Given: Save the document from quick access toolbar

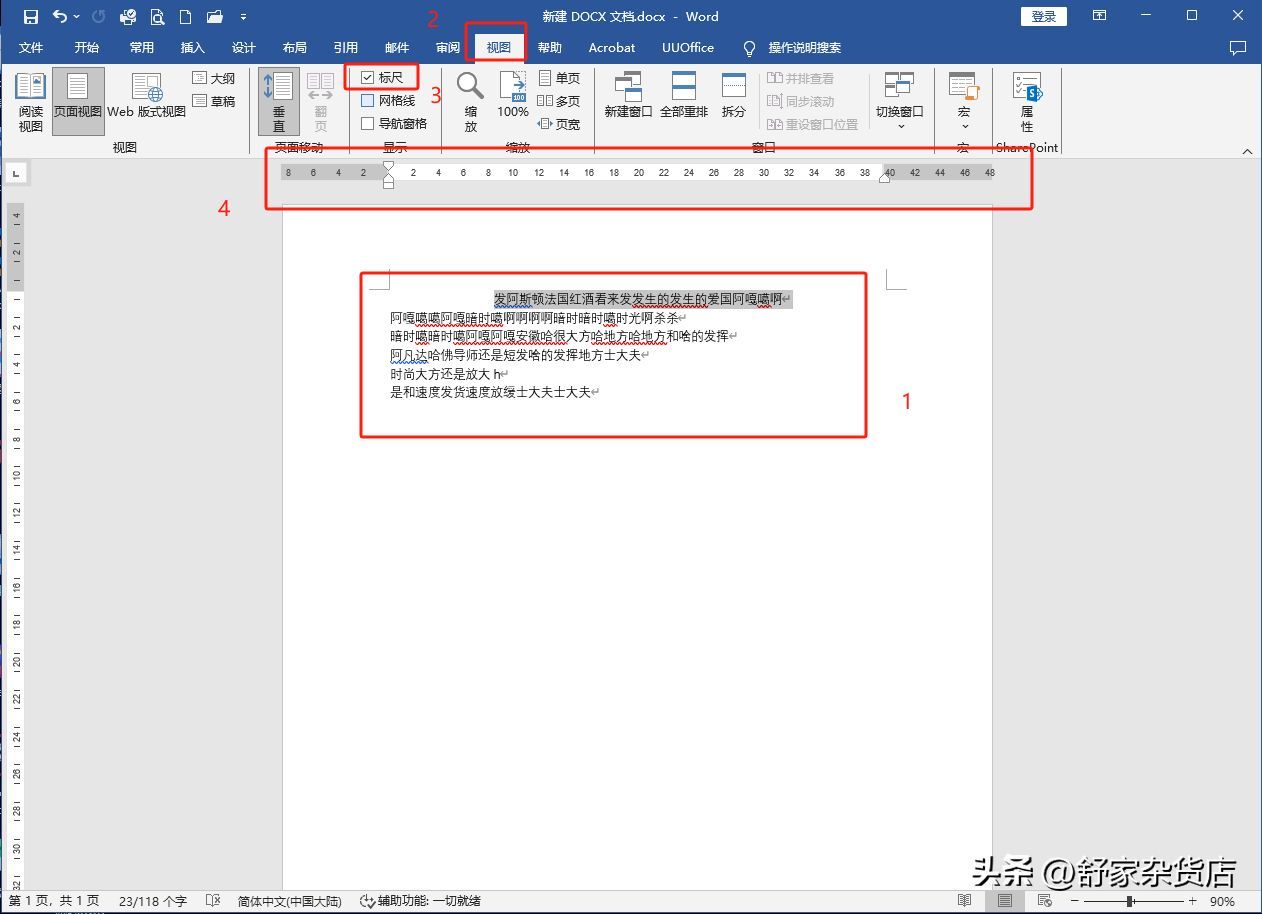Looking at the screenshot, I should pyautogui.click(x=30, y=16).
